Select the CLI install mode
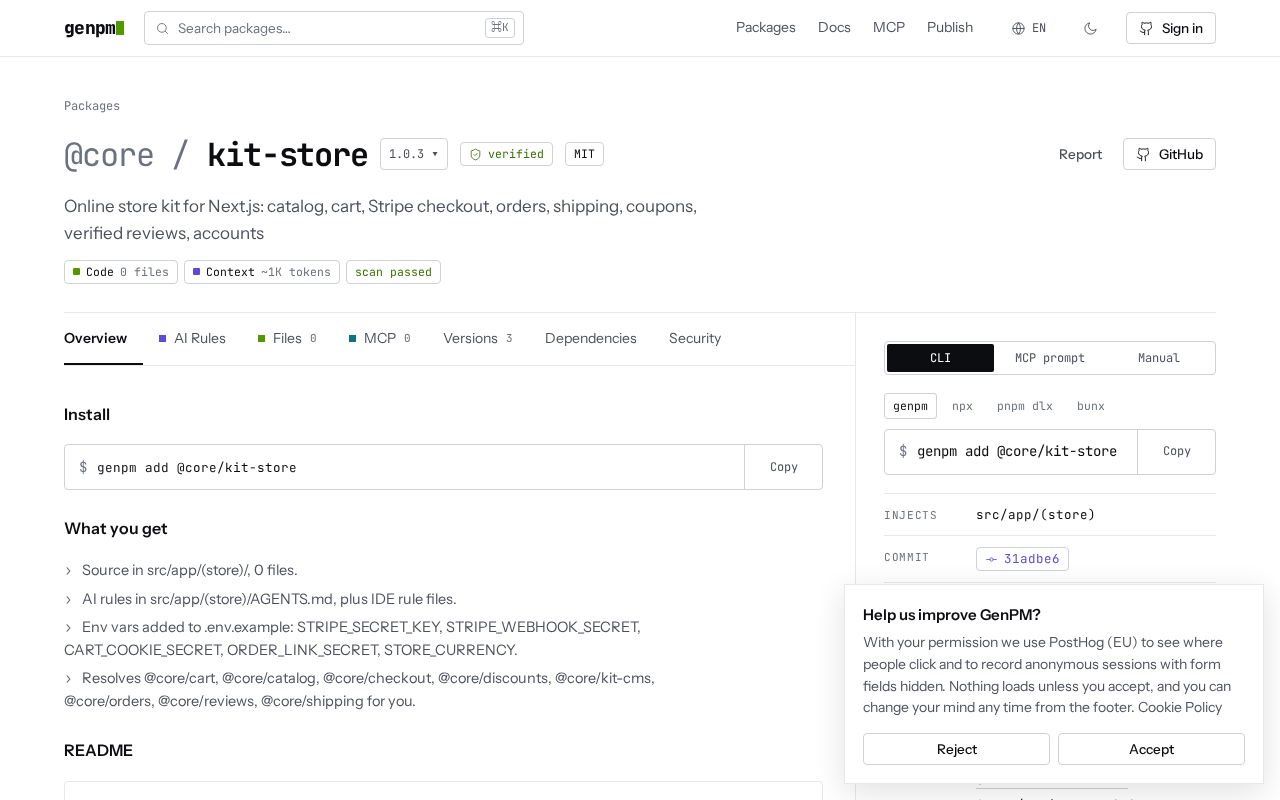This screenshot has height=800, width=1280. pos(940,358)
